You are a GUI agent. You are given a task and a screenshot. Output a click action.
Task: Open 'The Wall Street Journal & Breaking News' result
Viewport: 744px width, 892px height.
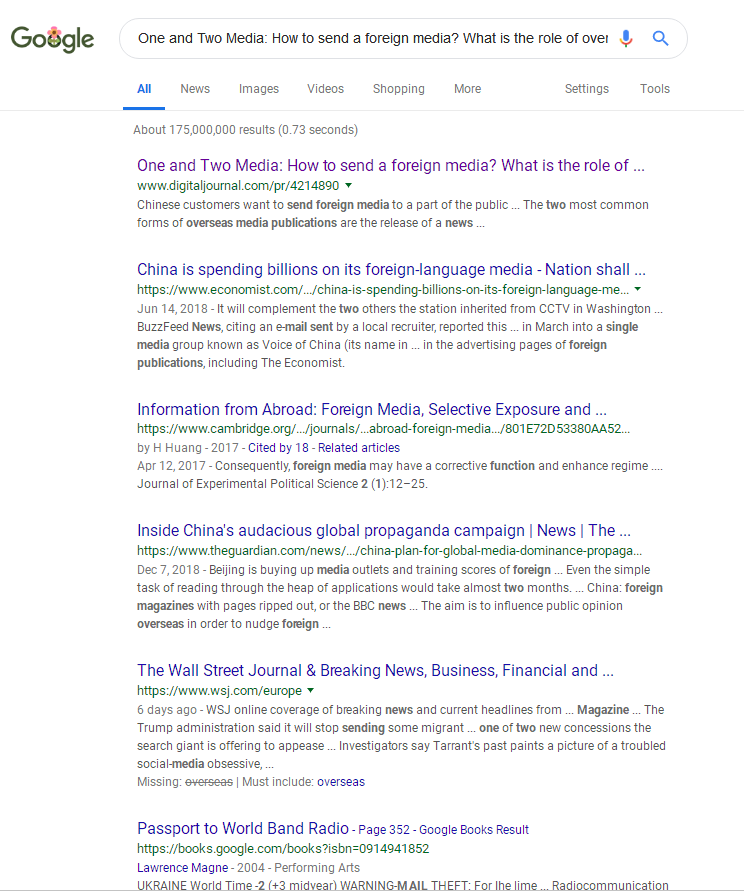(375, 670)
